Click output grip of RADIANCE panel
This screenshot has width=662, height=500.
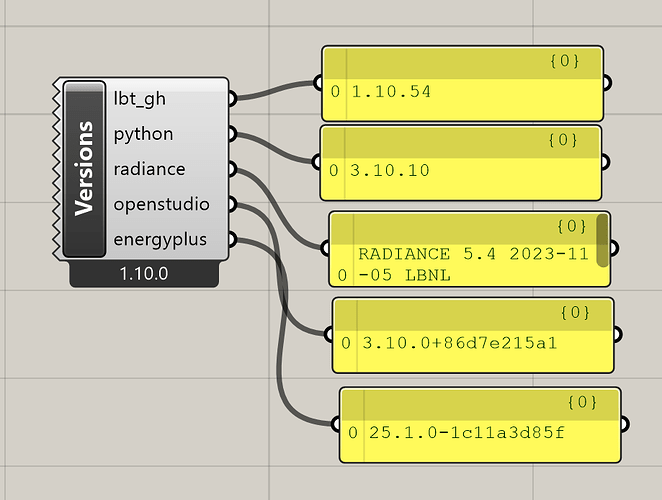[614, 248]
